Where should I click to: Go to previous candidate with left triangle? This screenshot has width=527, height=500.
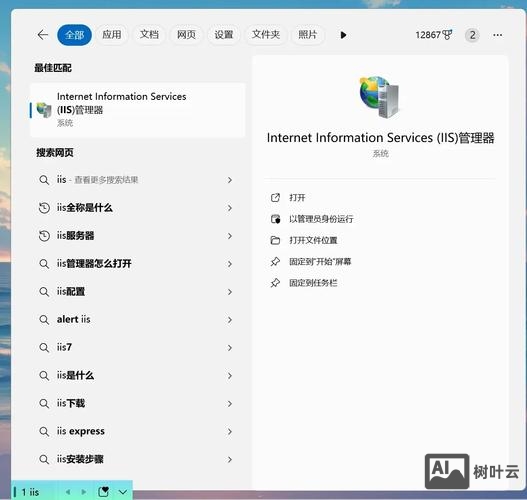[68, 492]
